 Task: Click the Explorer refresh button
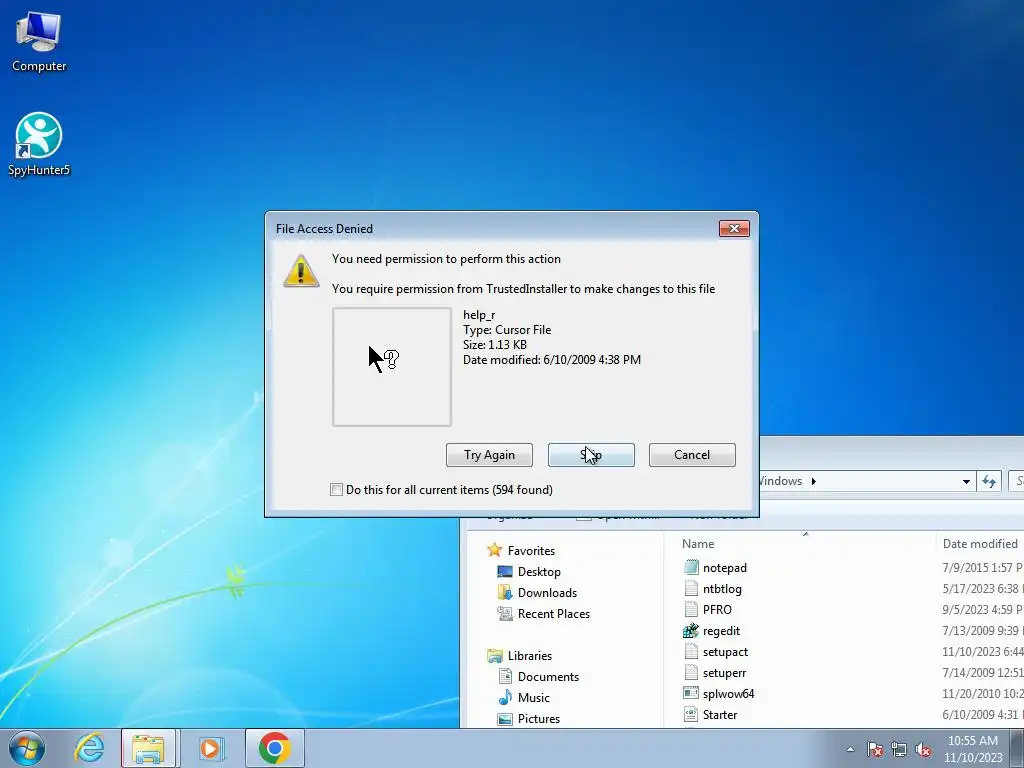(x=989, y=481)
